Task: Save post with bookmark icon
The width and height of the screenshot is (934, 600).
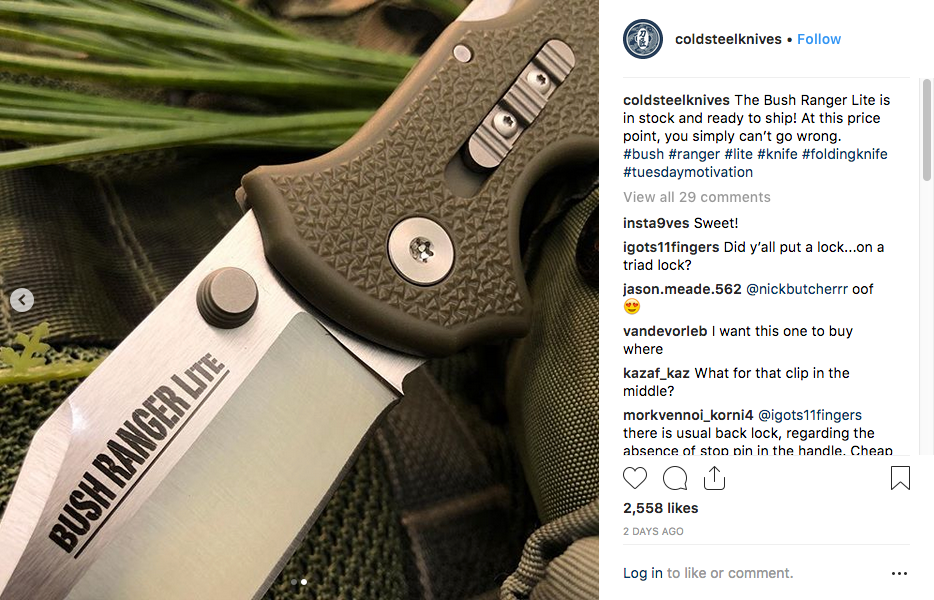Action: [900, 478]
